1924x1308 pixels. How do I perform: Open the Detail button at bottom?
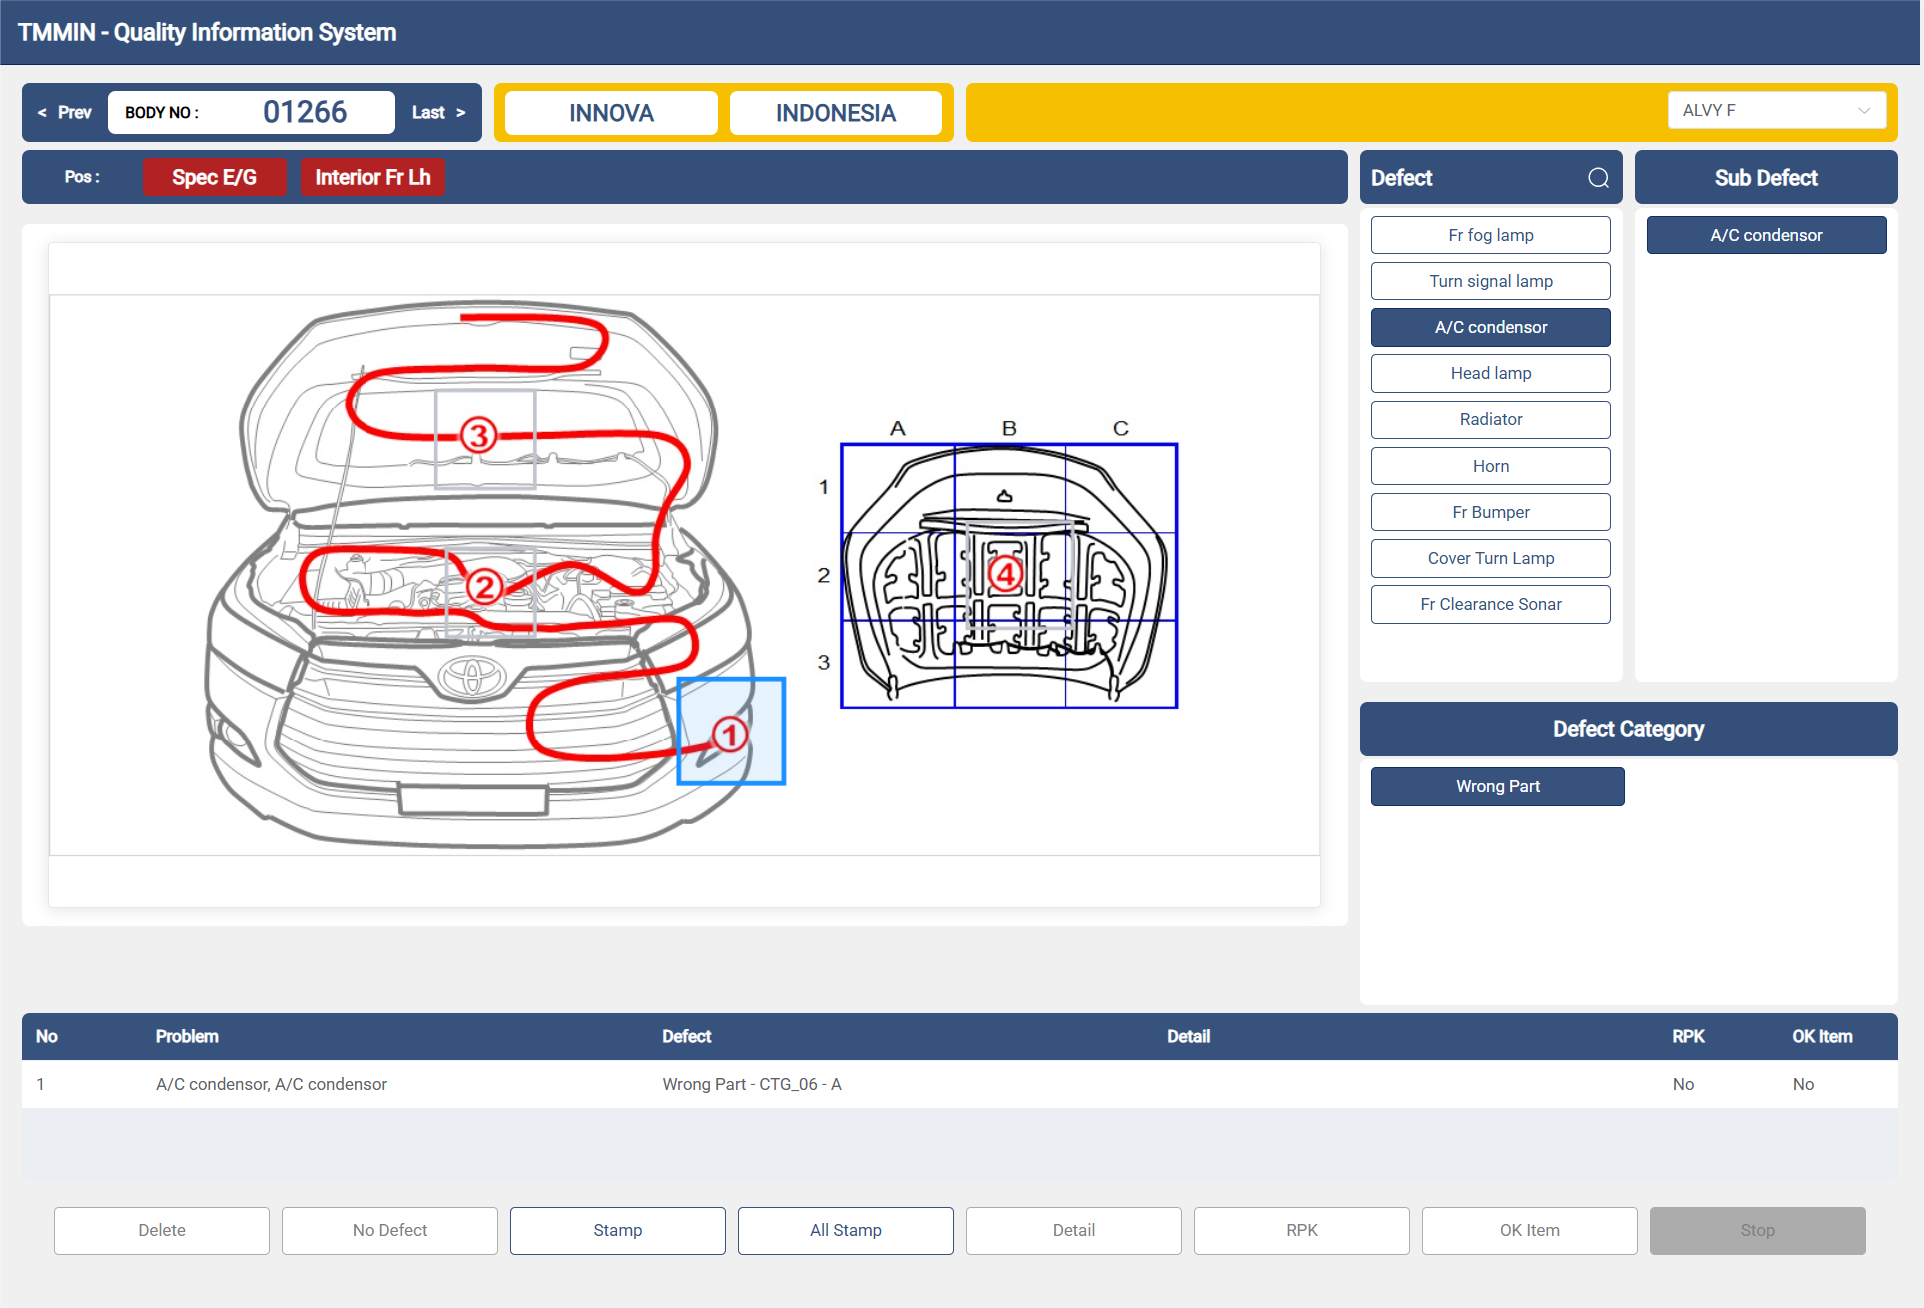click(1074, 1230)
